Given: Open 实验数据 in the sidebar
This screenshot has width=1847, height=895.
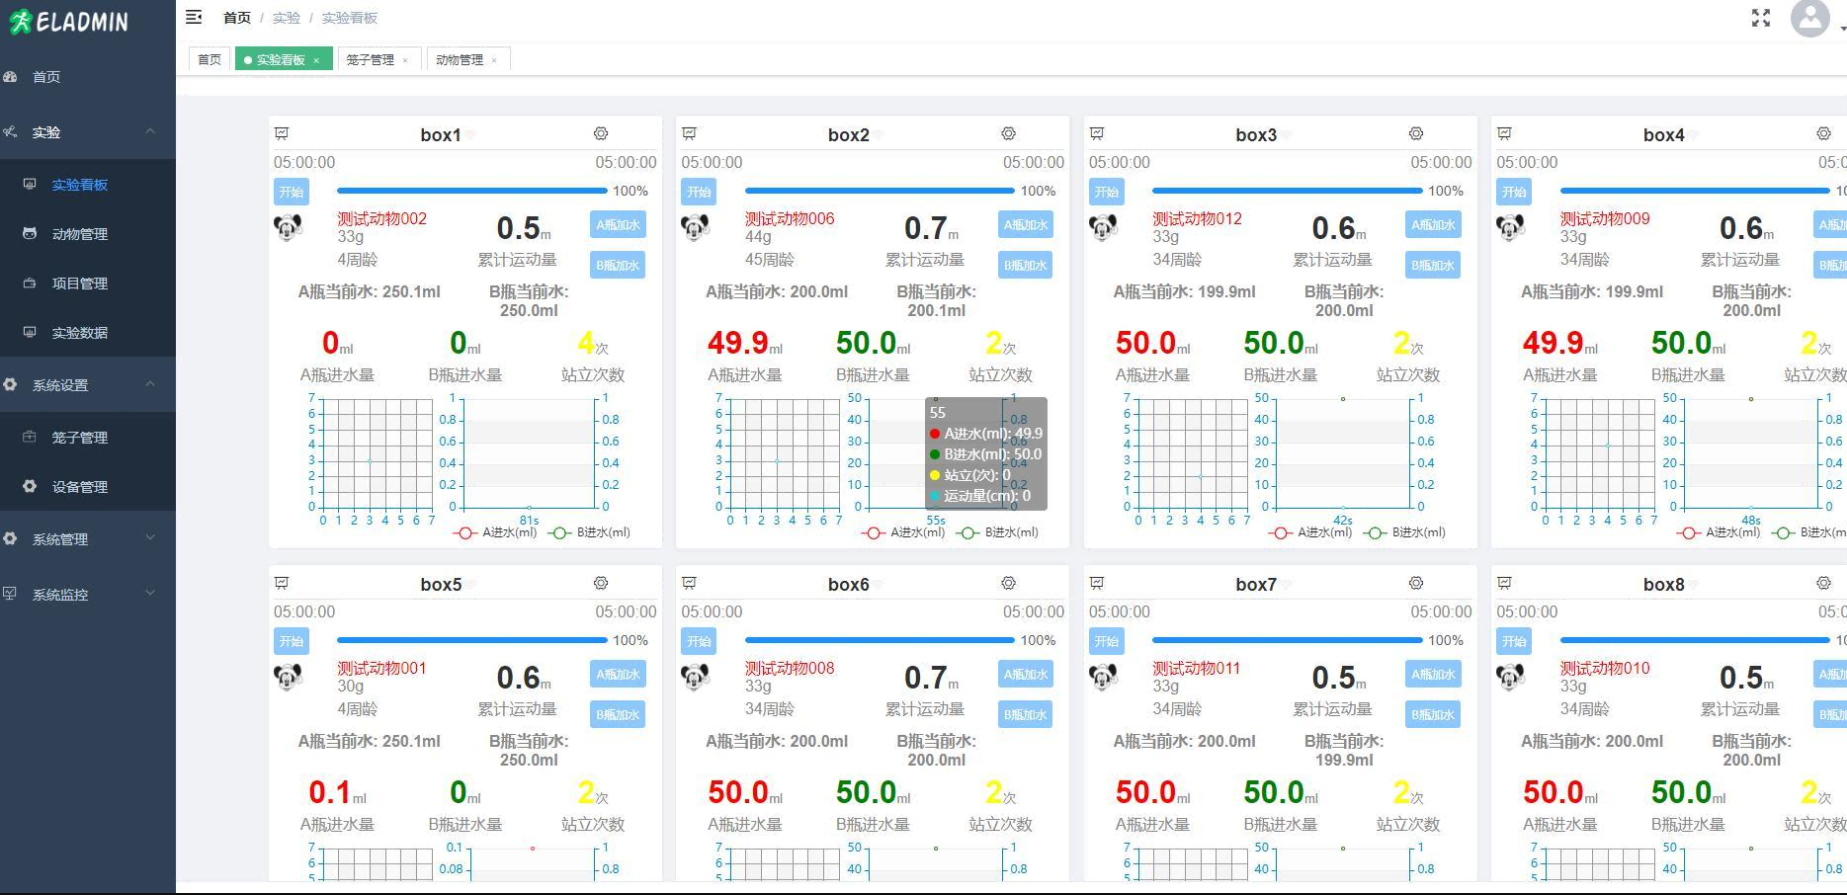Looking at the screenshot, I should [x=88, y=333].
